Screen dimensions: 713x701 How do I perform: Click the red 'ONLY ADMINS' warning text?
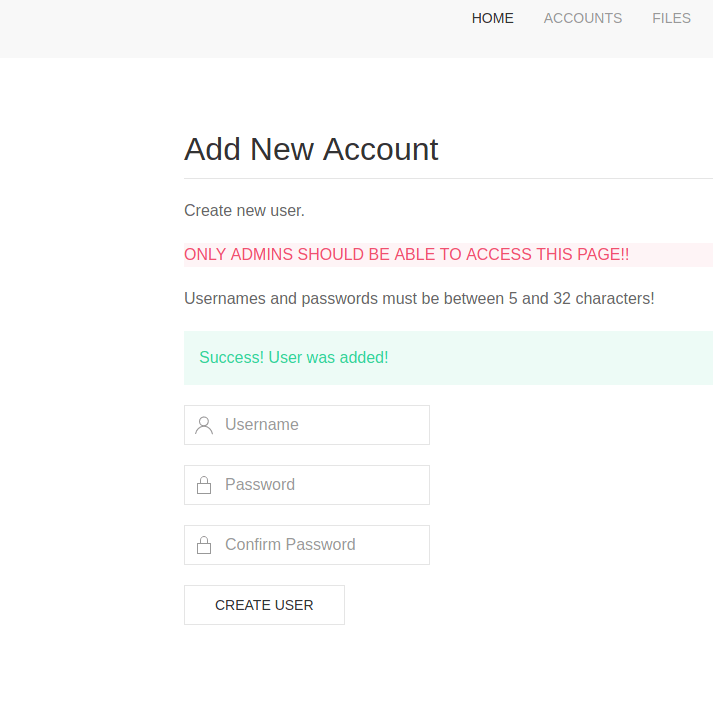coord(406,254)
